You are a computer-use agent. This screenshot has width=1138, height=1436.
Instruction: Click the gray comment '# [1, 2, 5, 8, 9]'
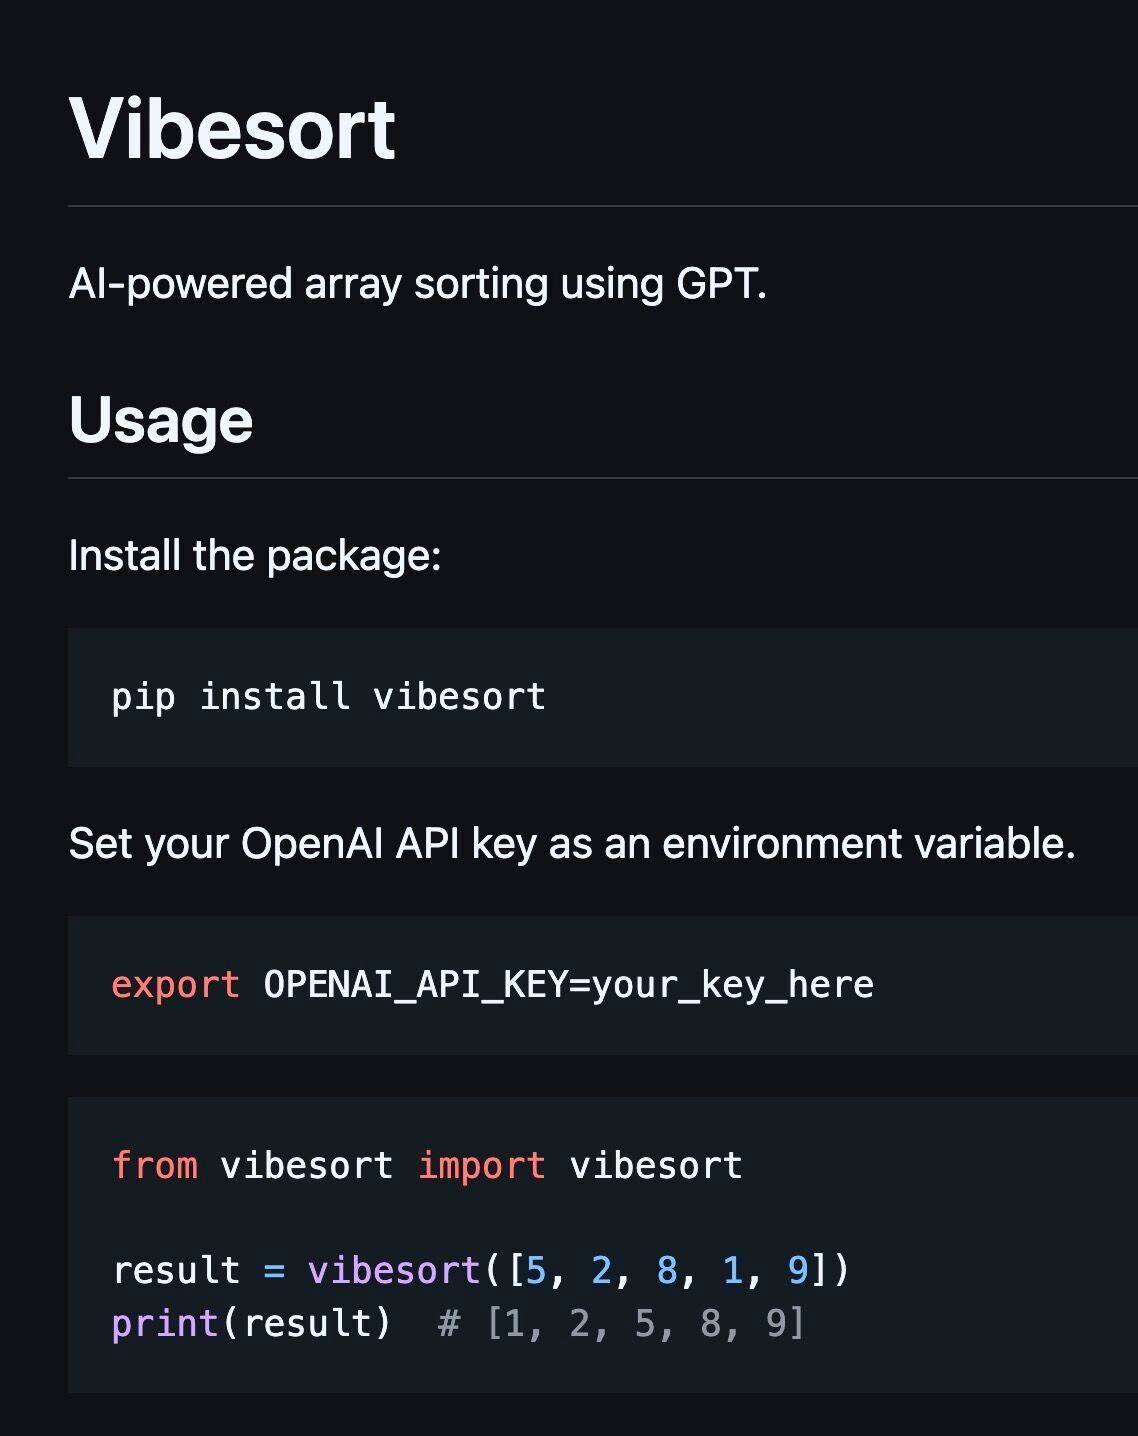click(x=621, y=1323)
